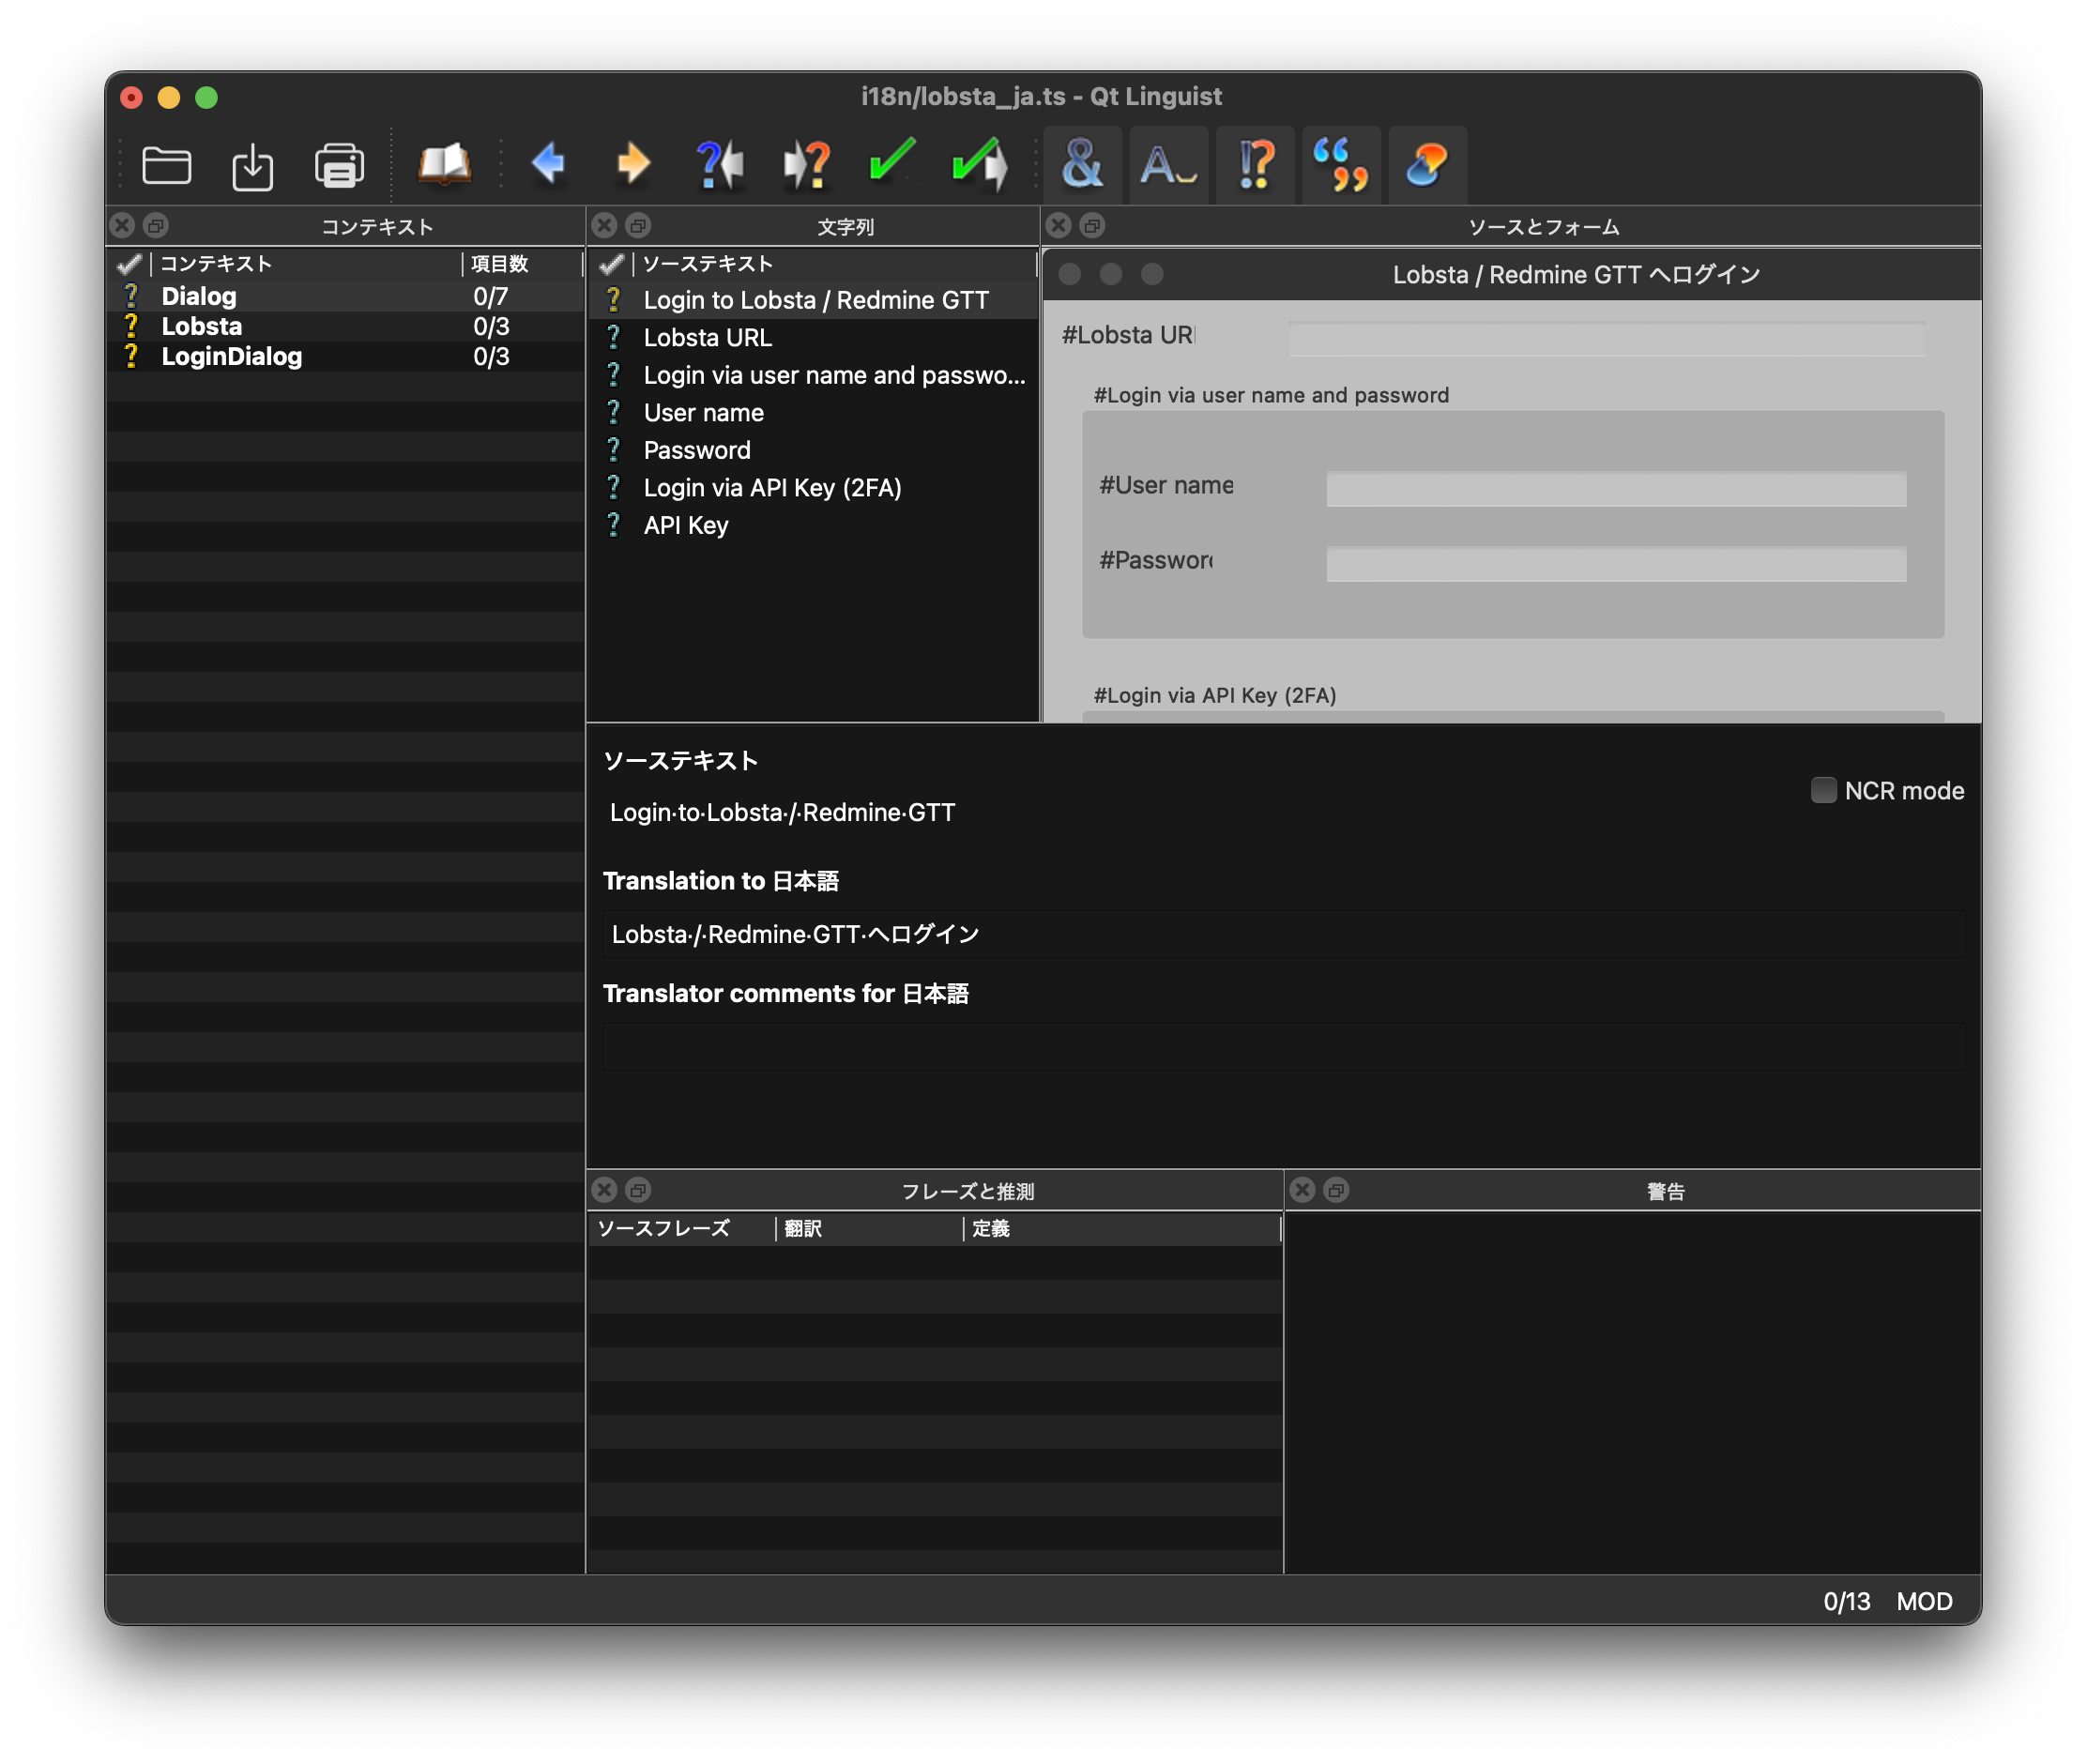
Task: Float the ソースとフォーム panel
Action: point(1092,225)
